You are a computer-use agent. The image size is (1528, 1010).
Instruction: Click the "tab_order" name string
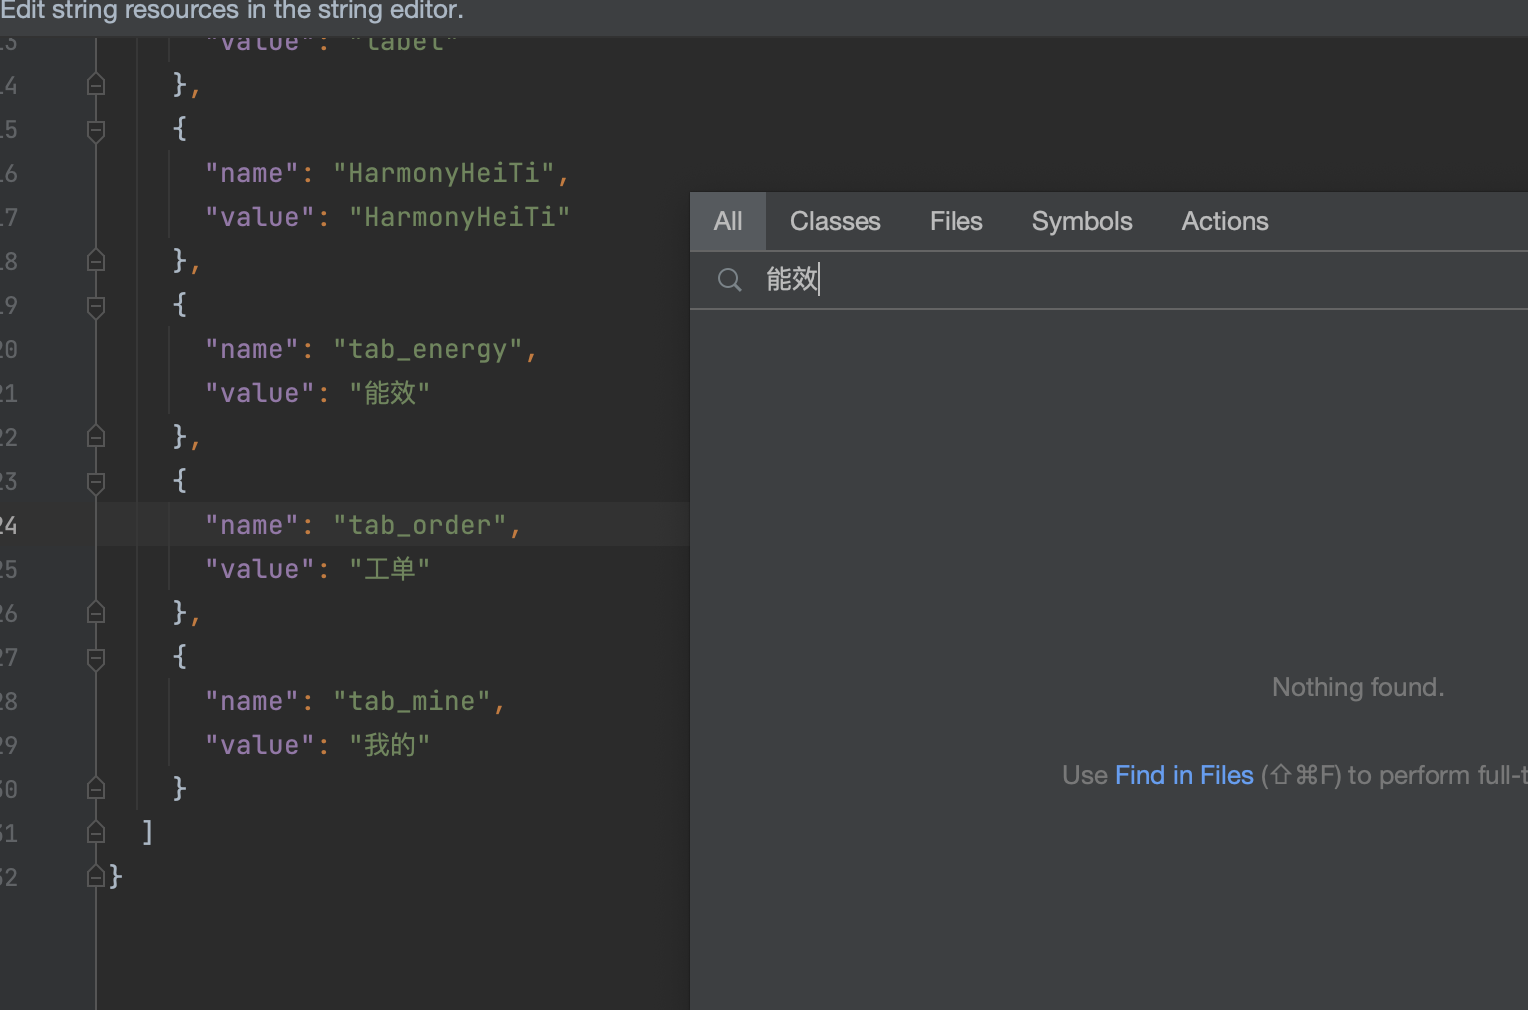tap(420, 525)
